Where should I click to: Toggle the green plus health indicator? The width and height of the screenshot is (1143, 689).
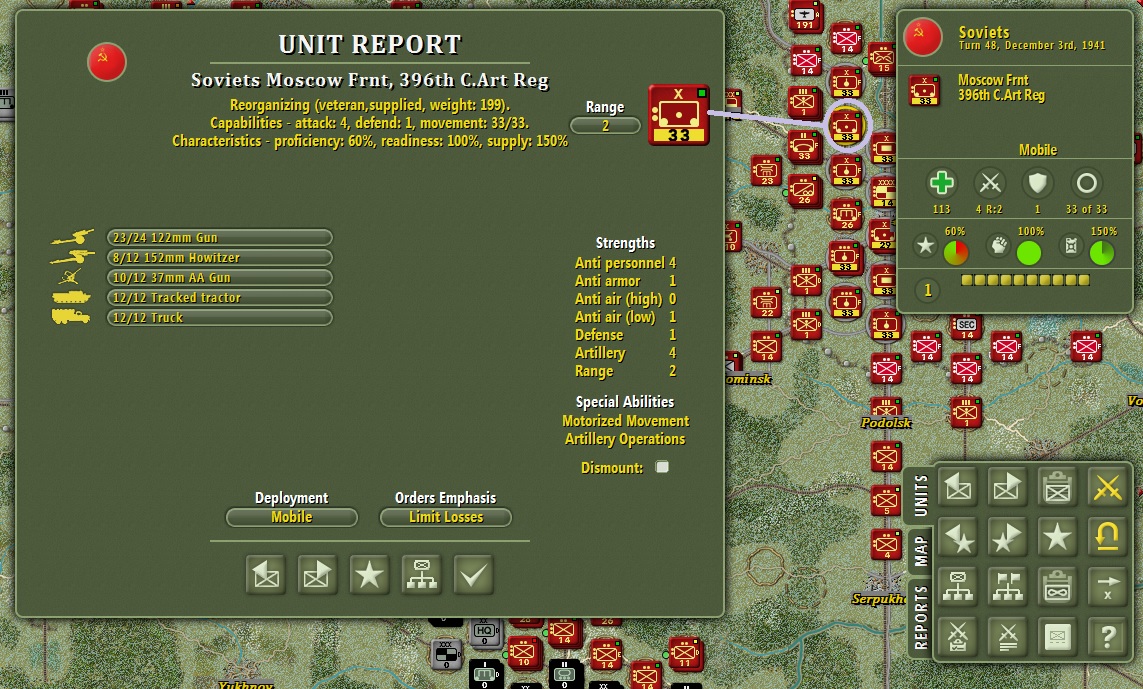coord(941,183)
